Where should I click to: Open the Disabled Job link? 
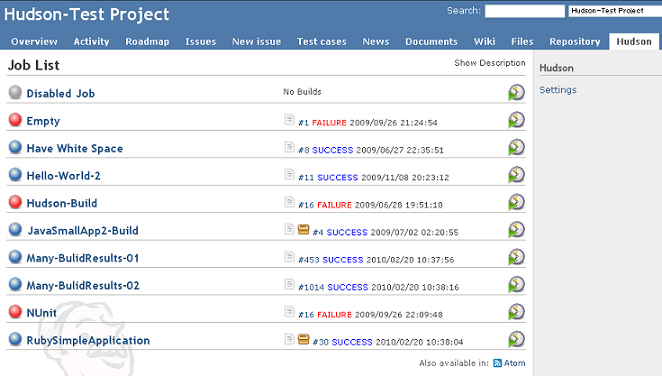coord(60,93)
